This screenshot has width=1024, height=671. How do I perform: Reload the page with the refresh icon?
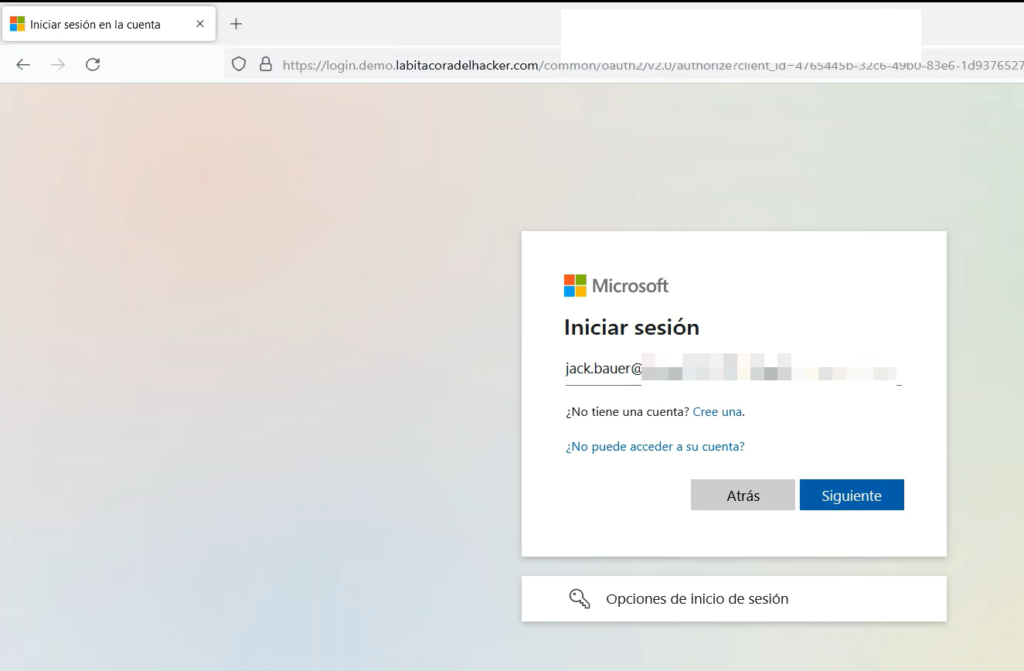pos(93,64)
